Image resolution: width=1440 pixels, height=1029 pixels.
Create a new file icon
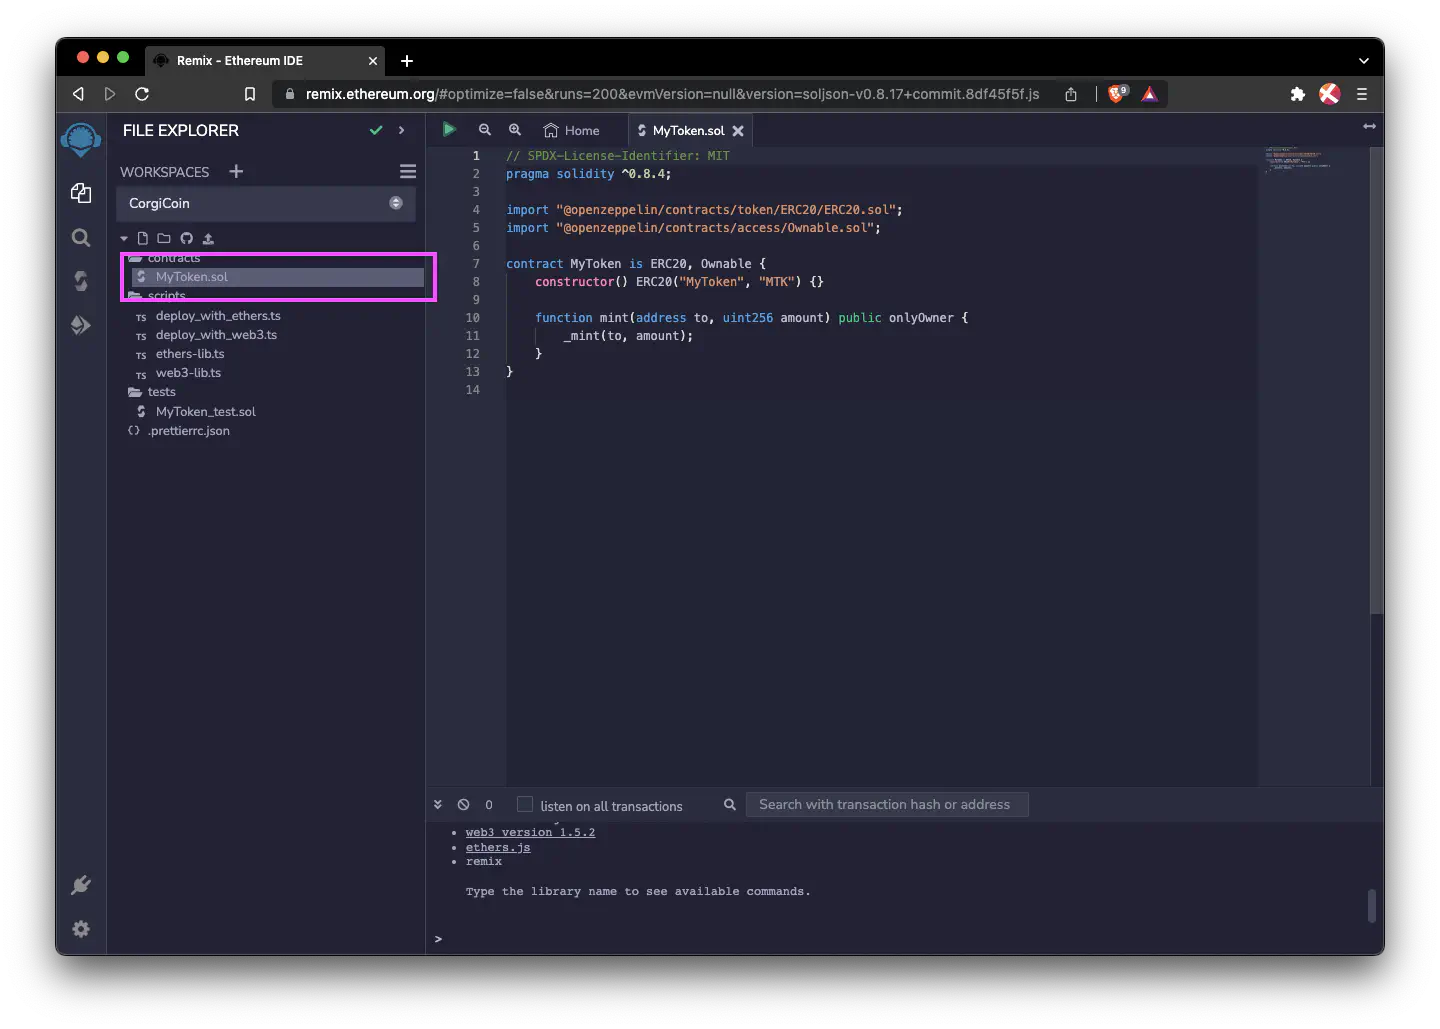142,238
